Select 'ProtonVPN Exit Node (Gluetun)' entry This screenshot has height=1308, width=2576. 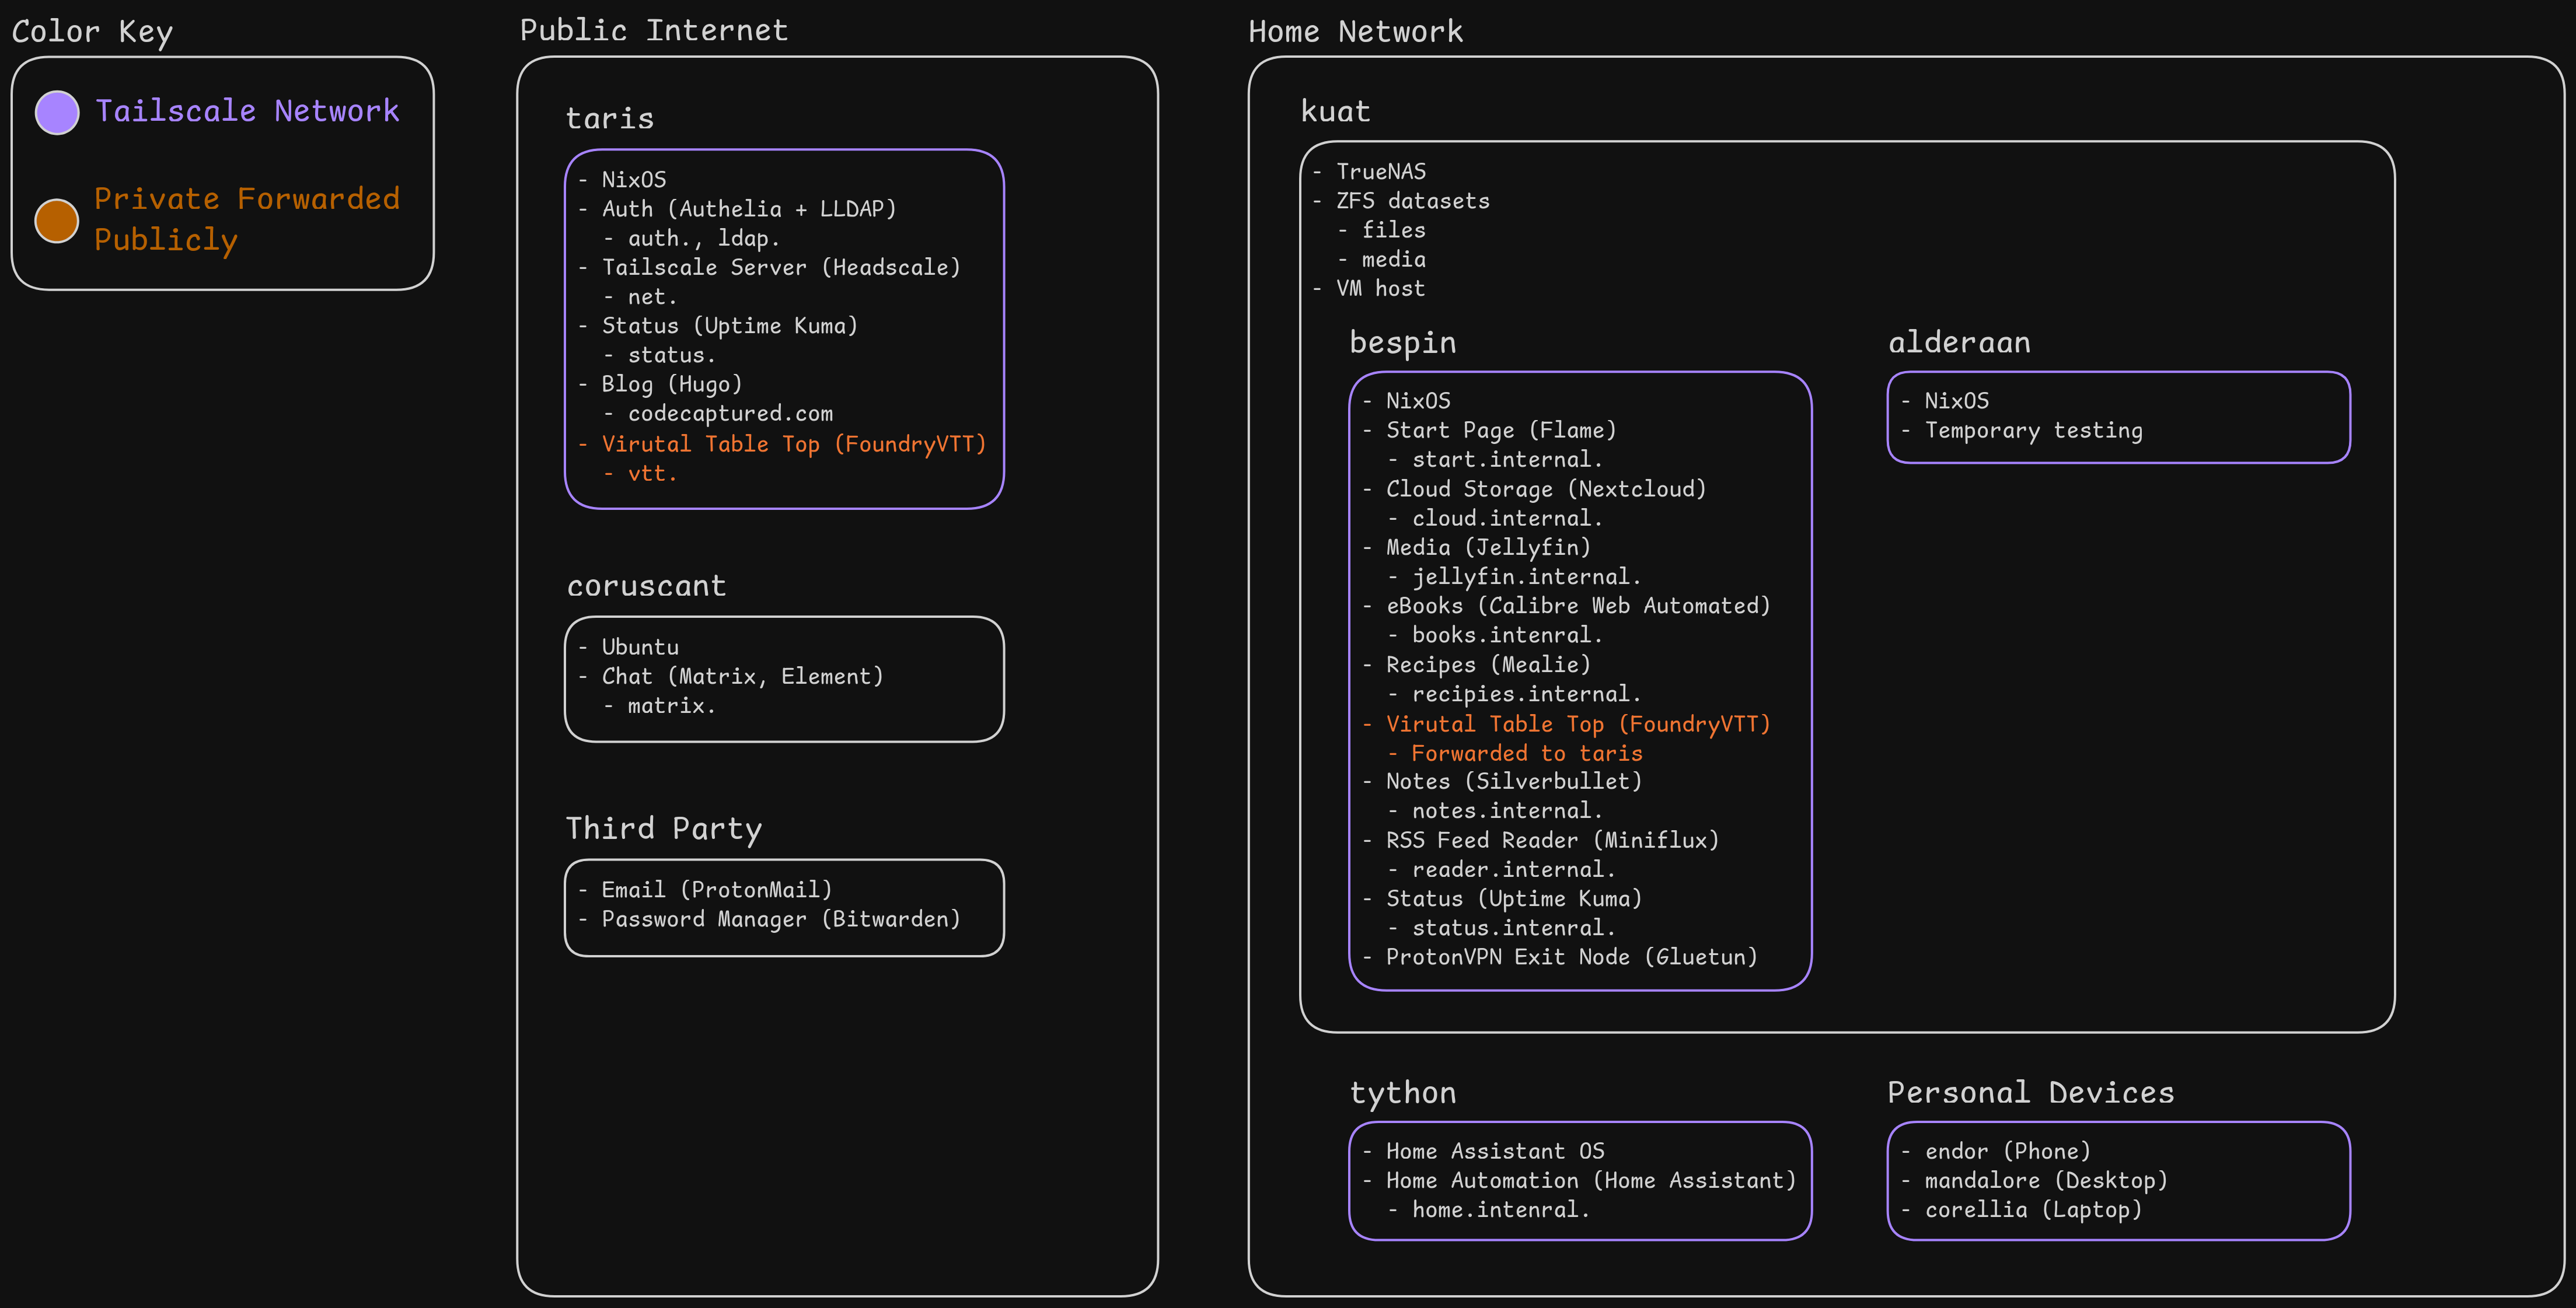[x=1571, y=957]
